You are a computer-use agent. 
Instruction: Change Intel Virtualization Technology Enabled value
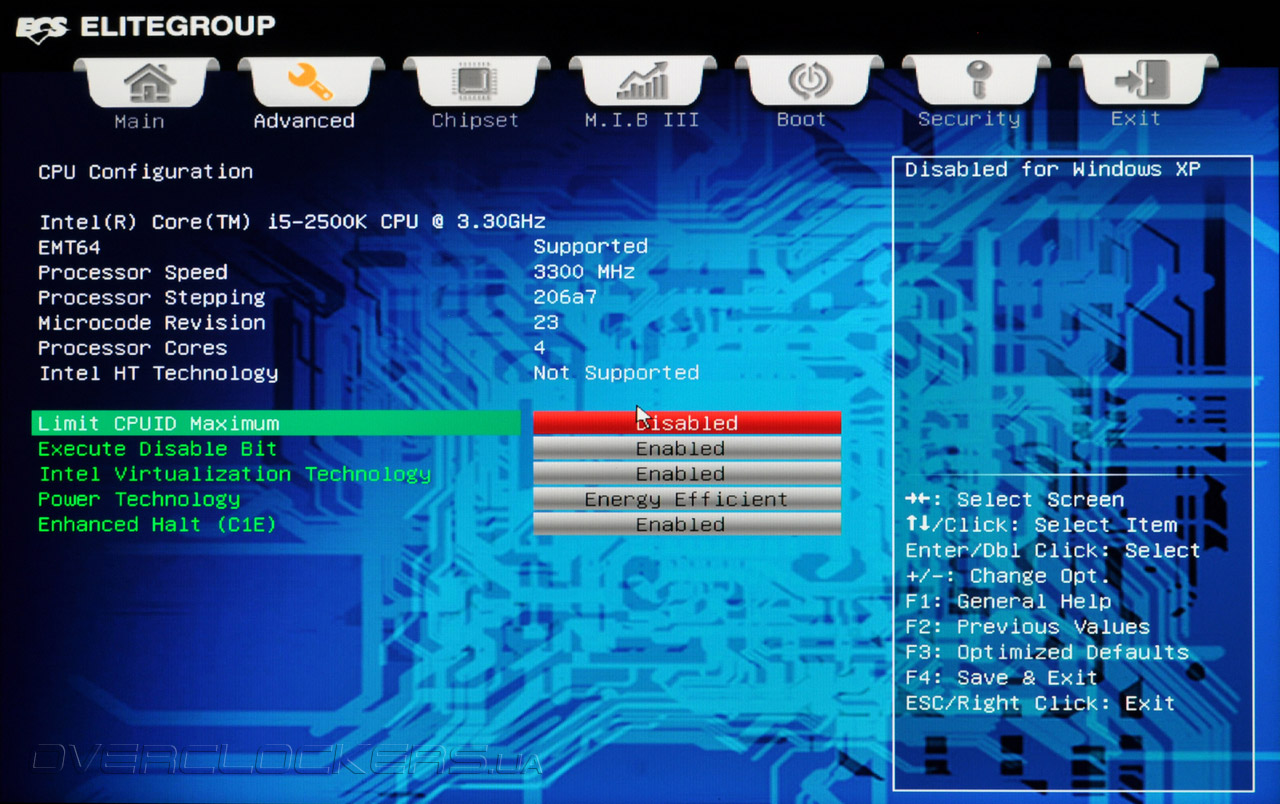coord(687,473)
